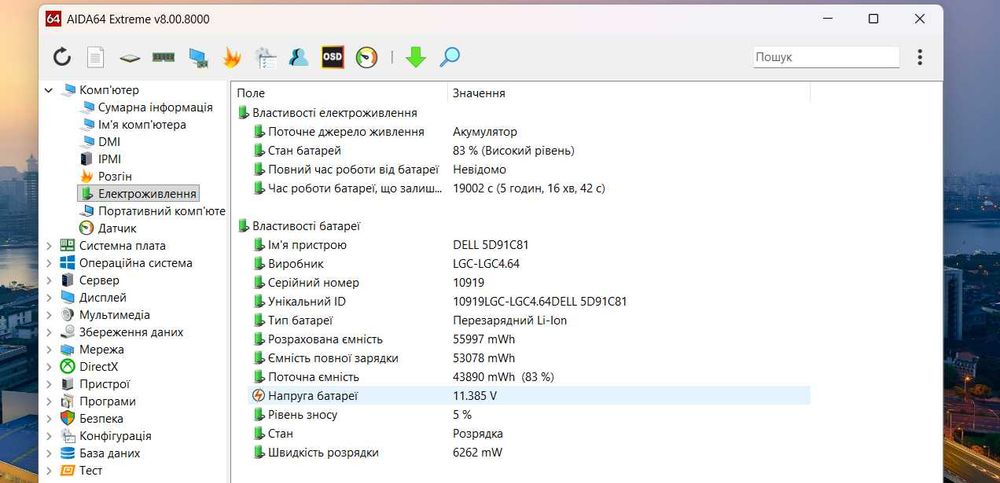Select the Електроживлення tree item
The height and width of the screenshot is (483, 1000).
click(147, 193)
